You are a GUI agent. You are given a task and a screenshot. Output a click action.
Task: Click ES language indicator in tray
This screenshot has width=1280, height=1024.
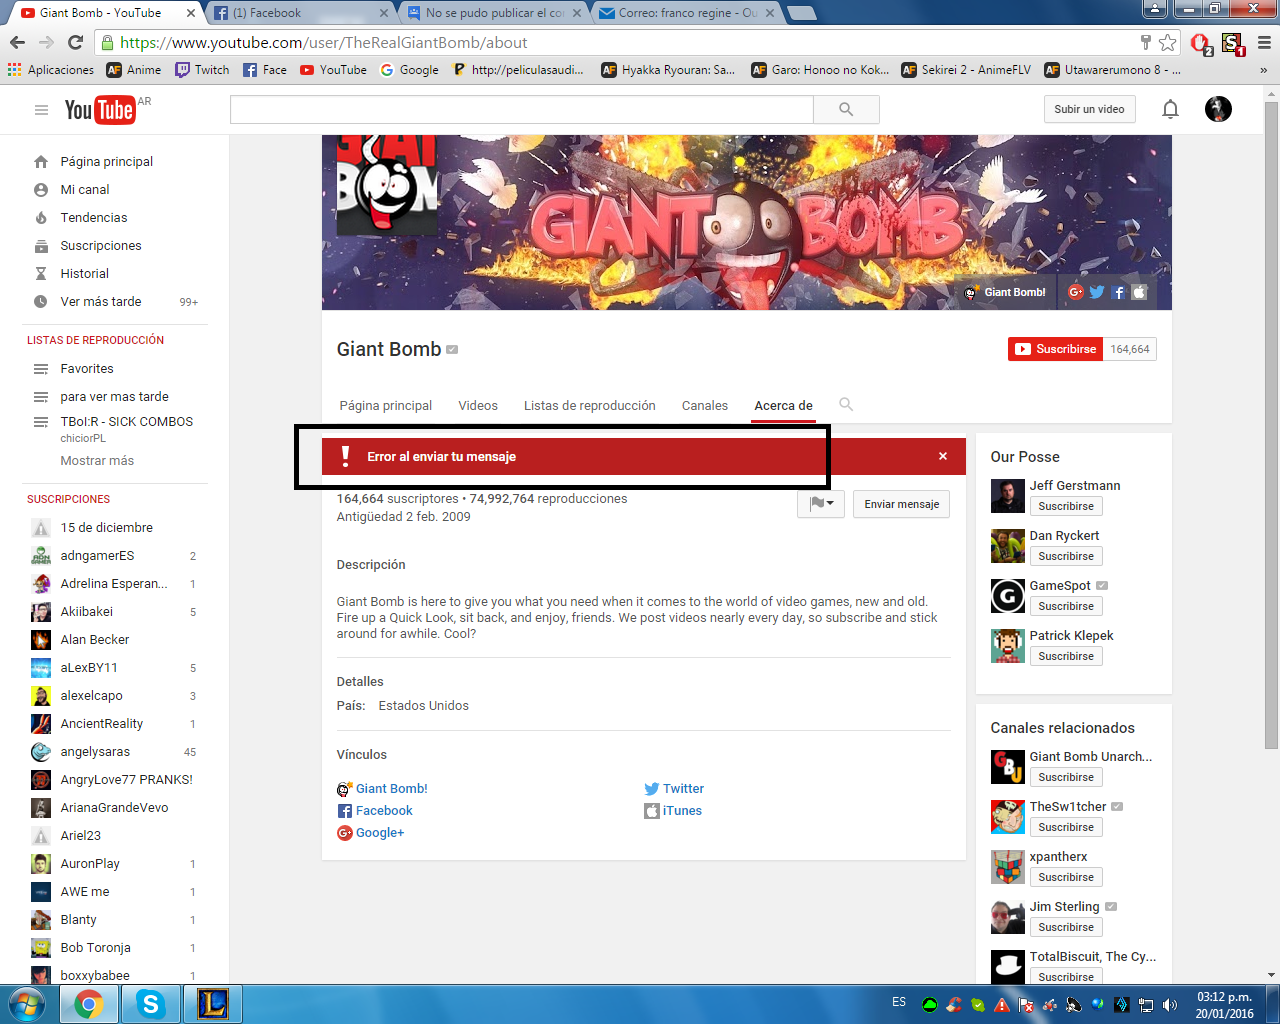[899, 1002]
